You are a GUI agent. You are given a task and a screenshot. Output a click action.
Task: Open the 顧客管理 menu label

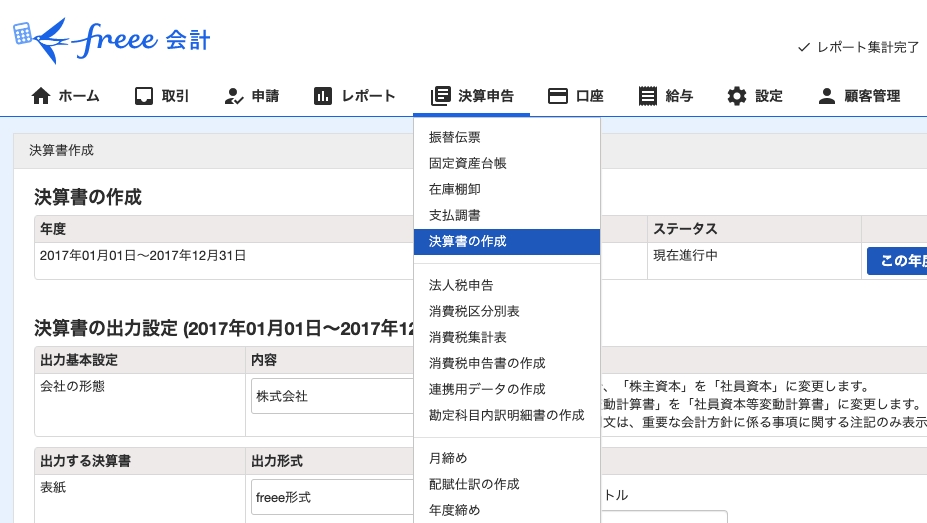point(872,96)
